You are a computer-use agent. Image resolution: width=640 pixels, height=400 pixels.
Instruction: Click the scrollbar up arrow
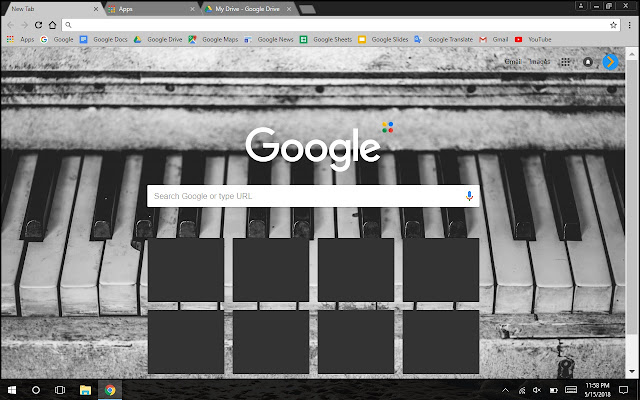[632, 54]
